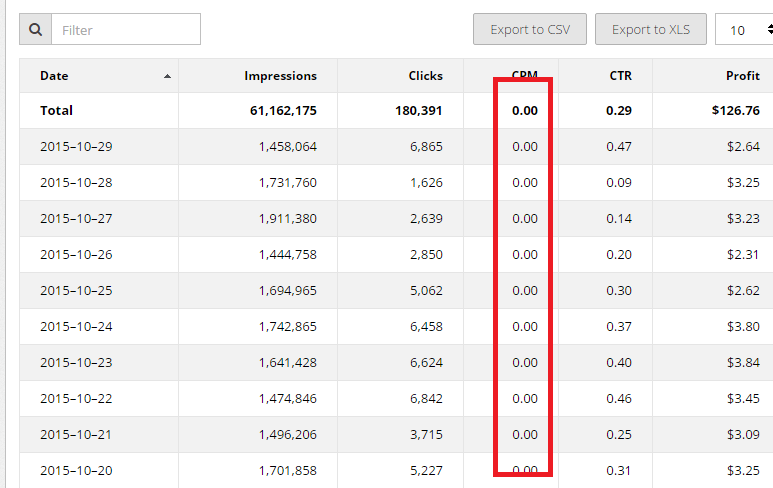The height and width of the screenshot is (488, 773).
Task: Click the Date column header label
Action: 54,76
